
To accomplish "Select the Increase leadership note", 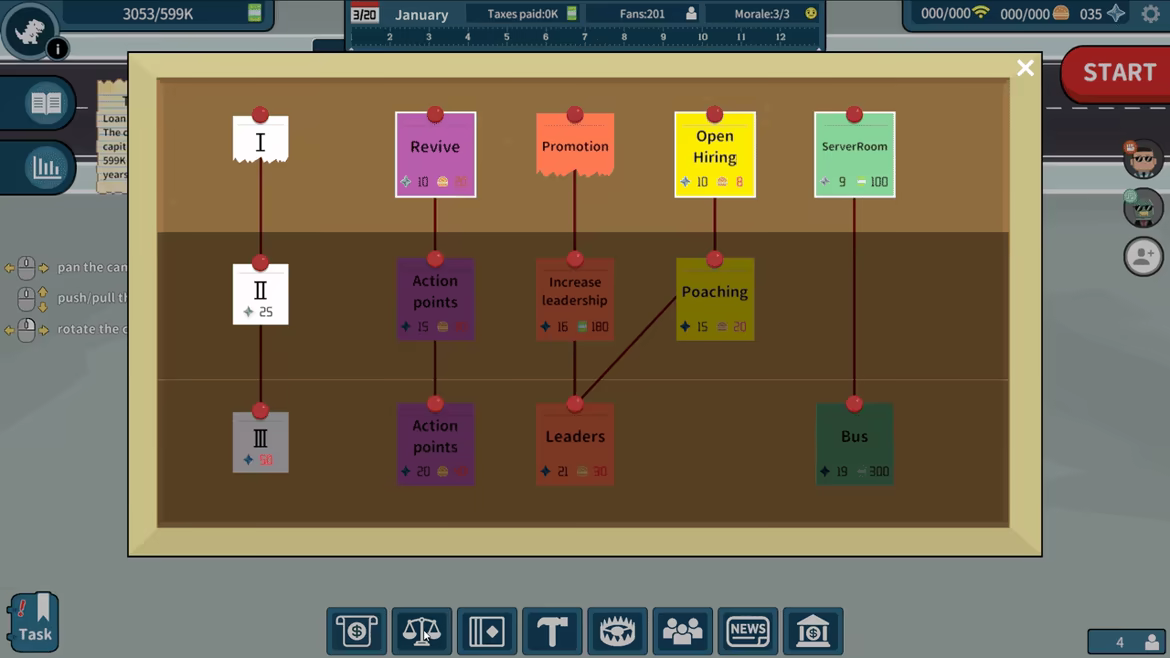I will (575, 299).
